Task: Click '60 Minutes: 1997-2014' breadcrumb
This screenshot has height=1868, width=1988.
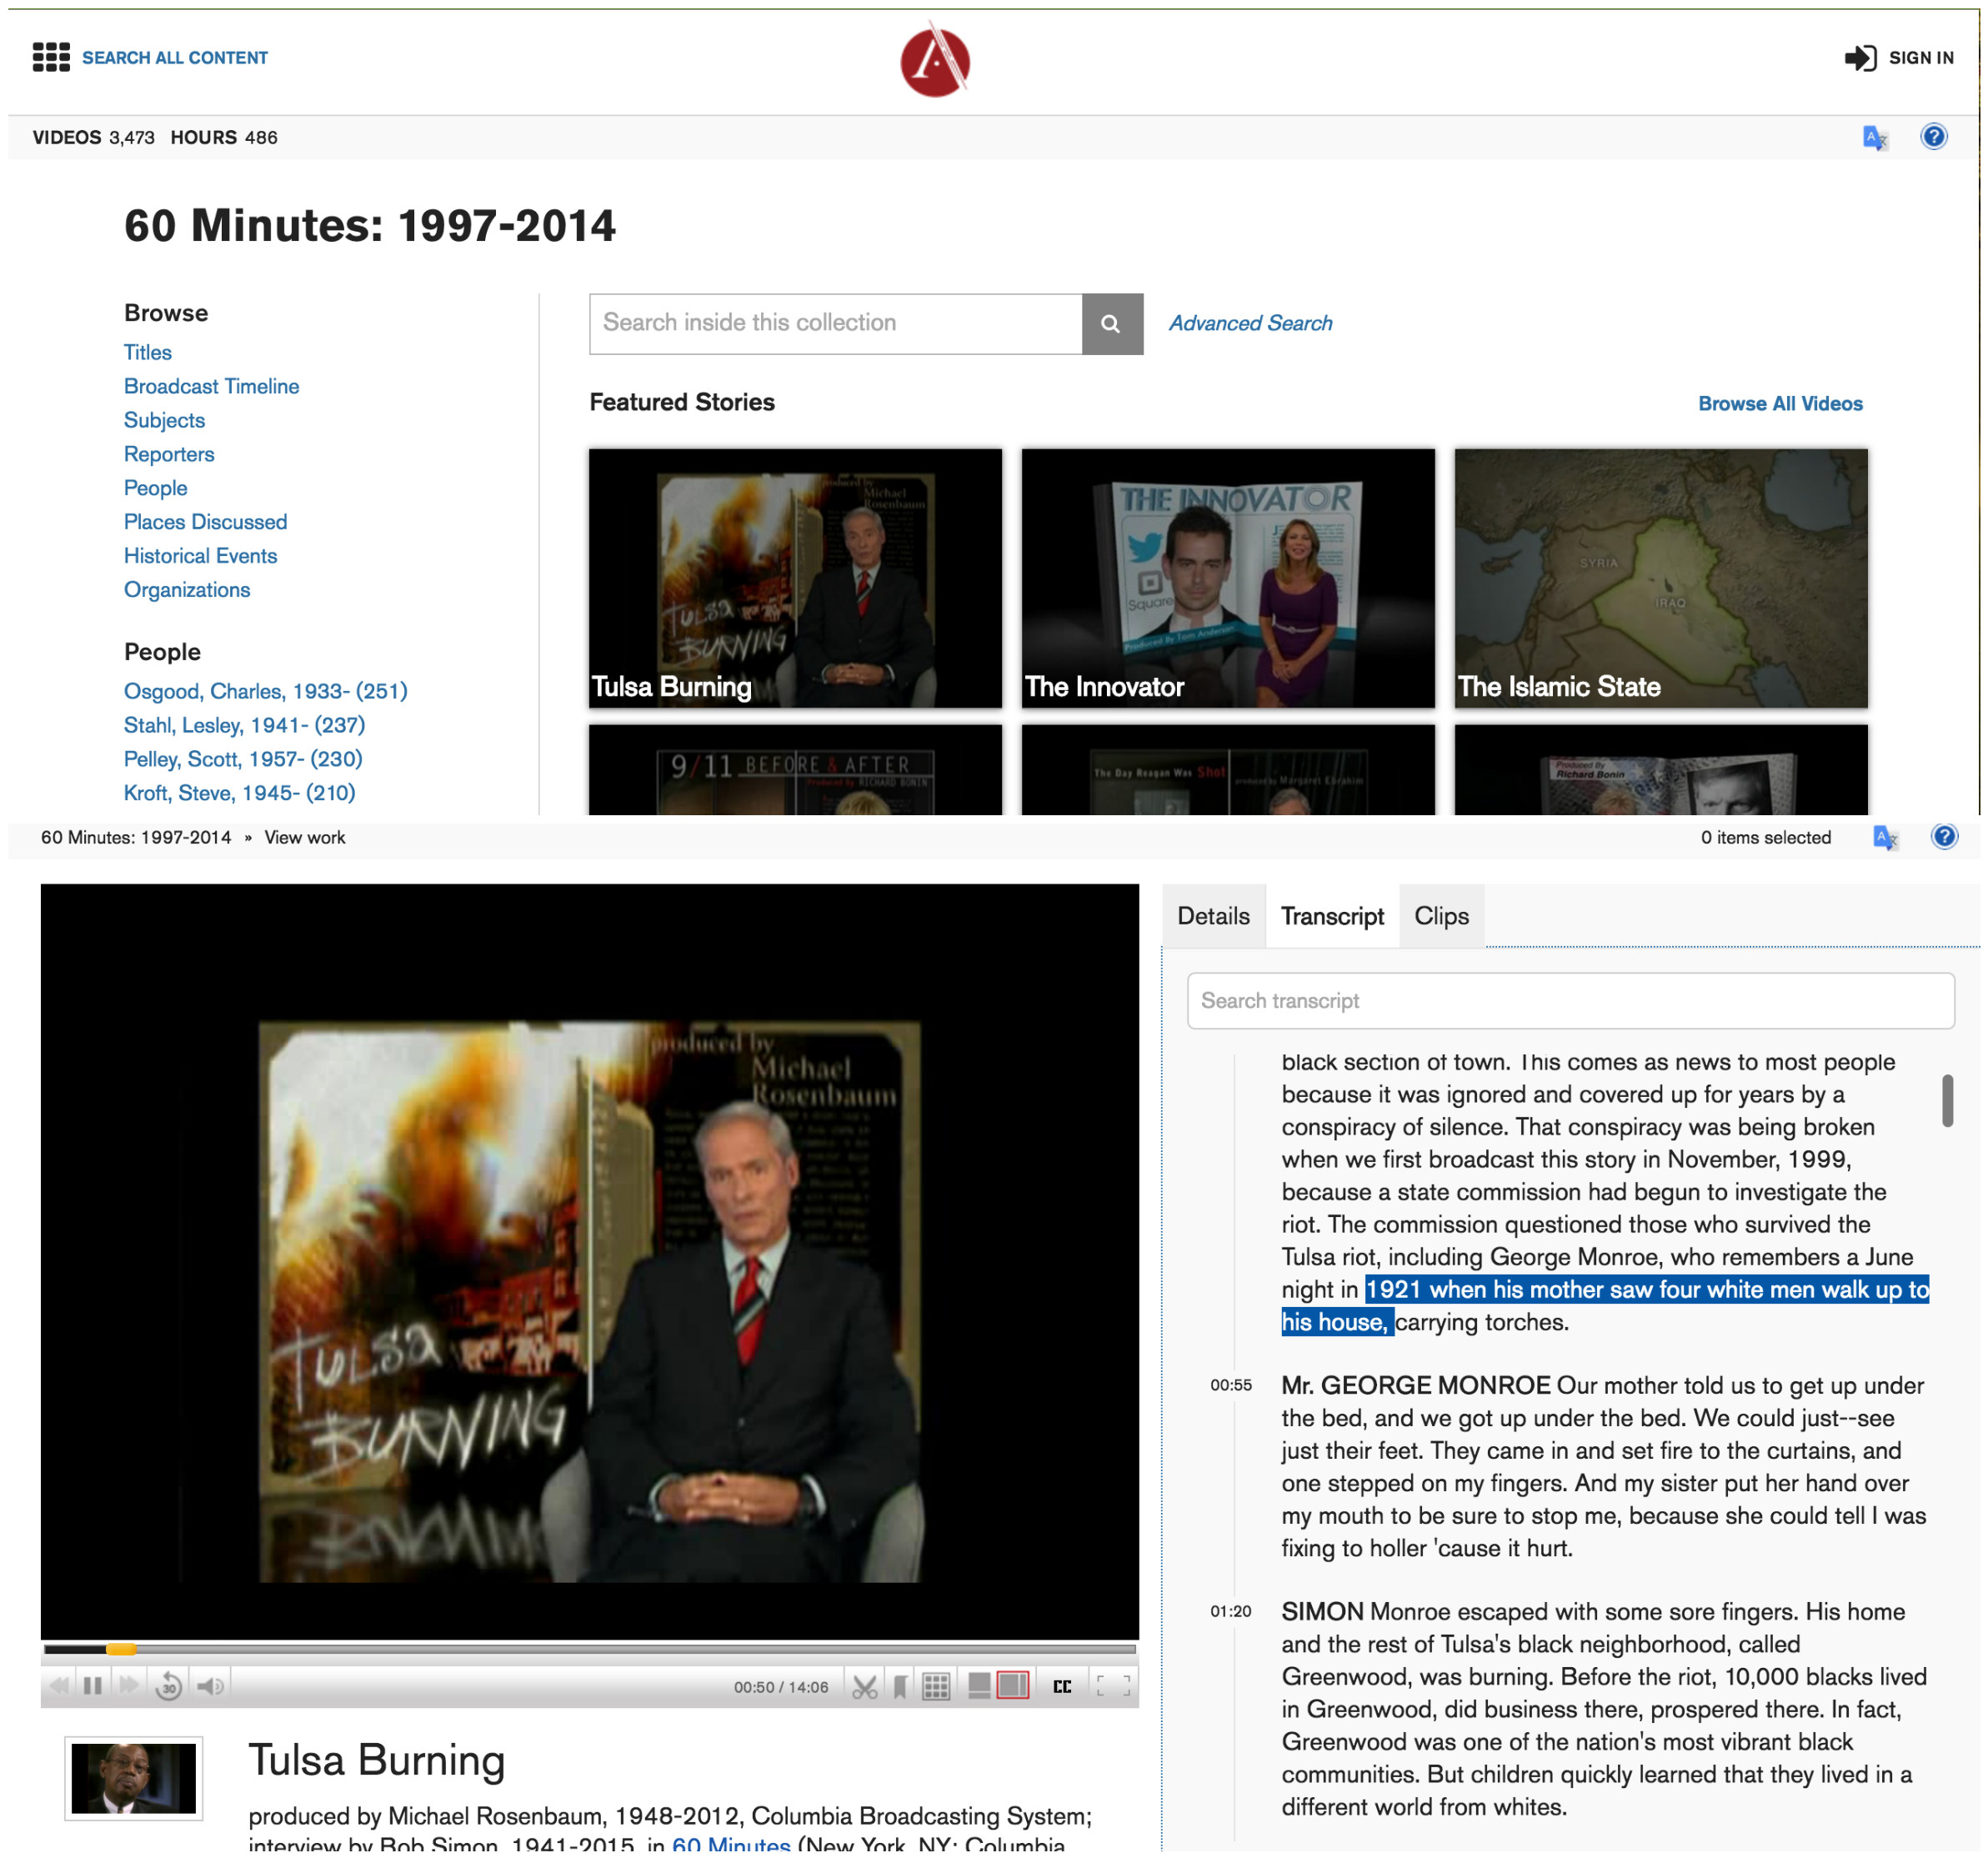Action: (x=136, y=838)
